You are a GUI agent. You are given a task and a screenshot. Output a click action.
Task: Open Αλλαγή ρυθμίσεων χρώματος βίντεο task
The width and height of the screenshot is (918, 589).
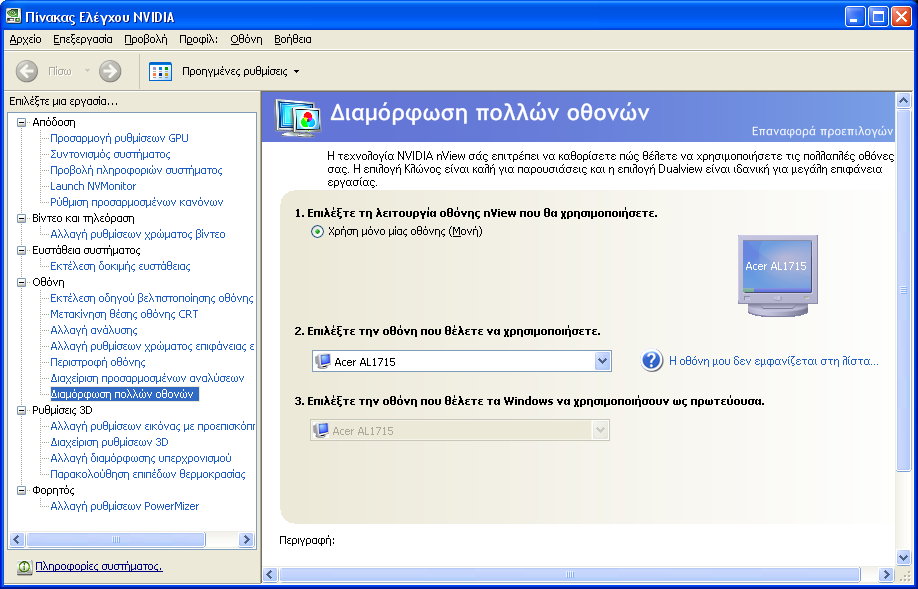pyautogui.click(x=138, y=234)
